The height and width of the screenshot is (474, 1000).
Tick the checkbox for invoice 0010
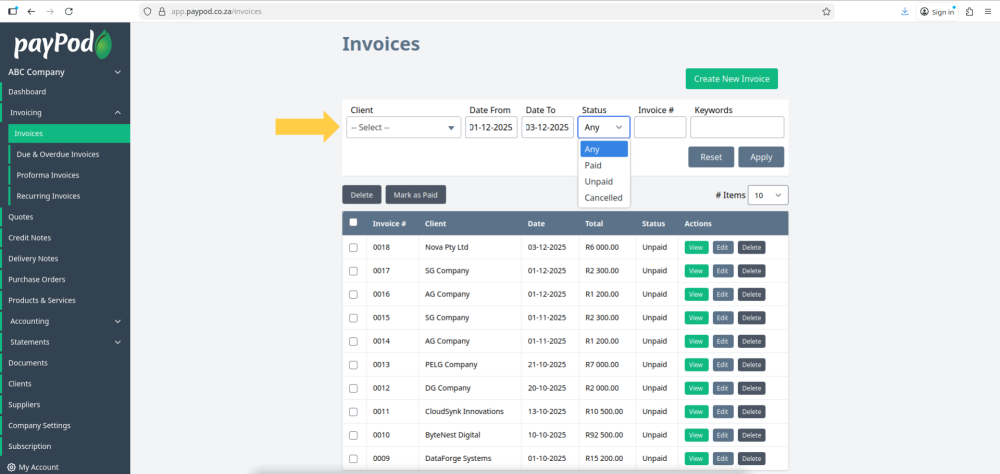[x=353, y=435]
